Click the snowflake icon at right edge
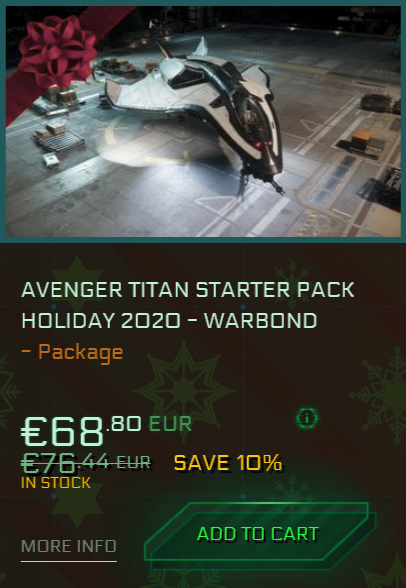The image size is (406, 588). tap(381, 394)
